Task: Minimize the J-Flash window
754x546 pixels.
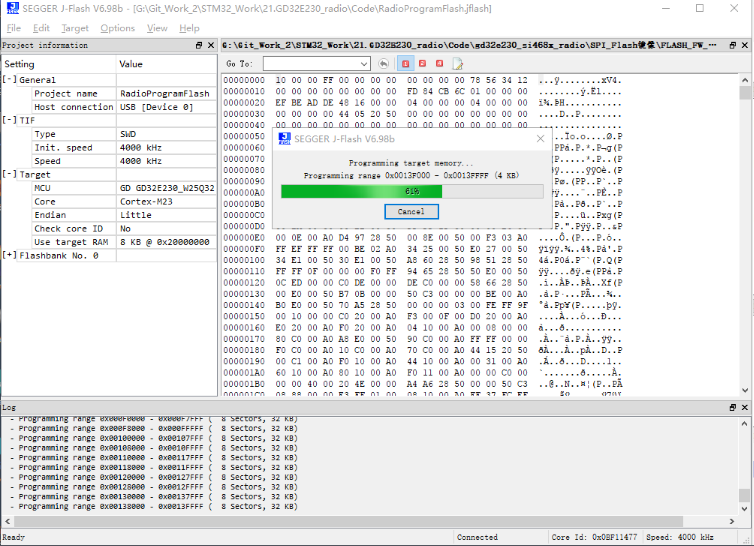Action: click(666, 8)
